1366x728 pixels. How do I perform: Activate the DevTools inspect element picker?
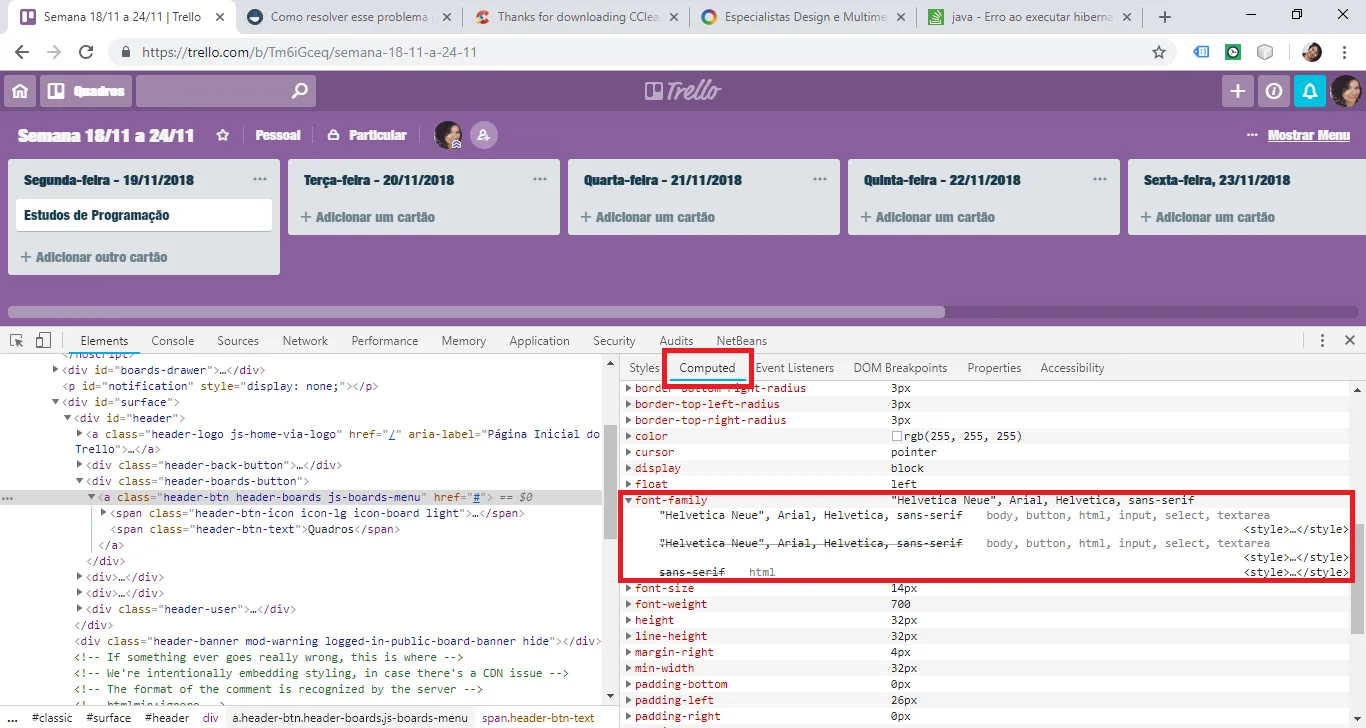(17, 341)
